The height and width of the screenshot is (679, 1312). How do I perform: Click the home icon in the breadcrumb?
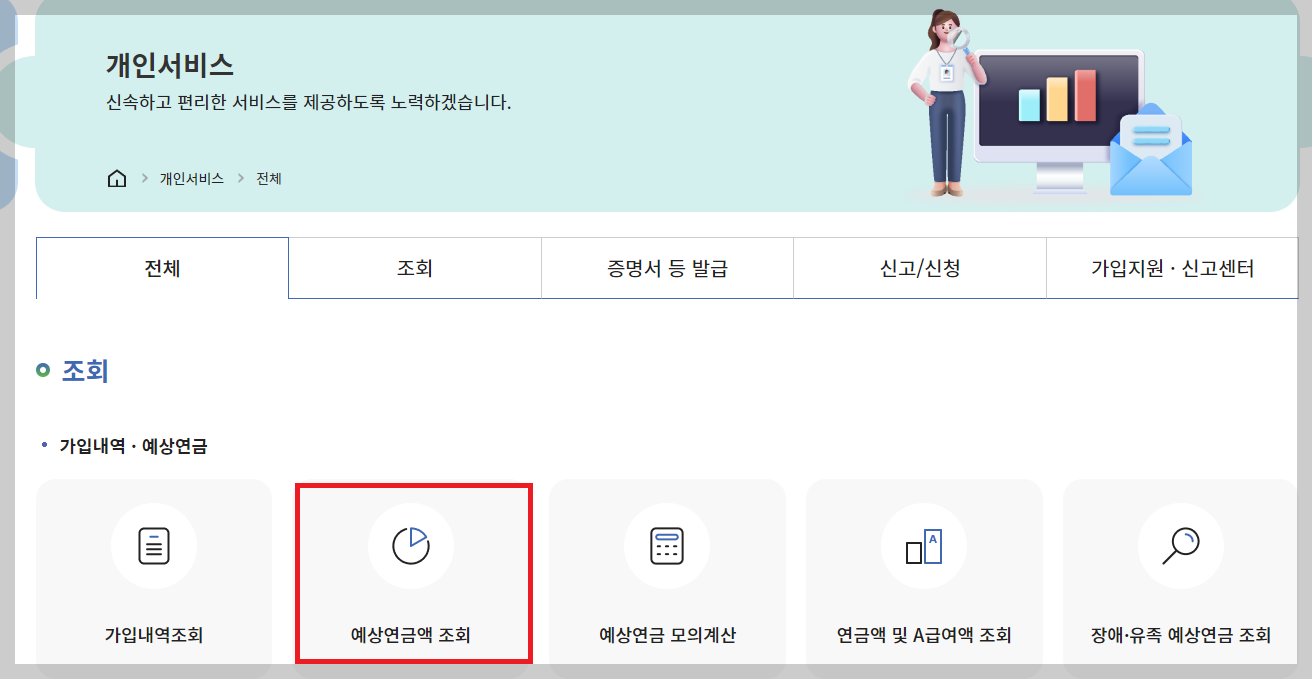(x=117, y=178)
